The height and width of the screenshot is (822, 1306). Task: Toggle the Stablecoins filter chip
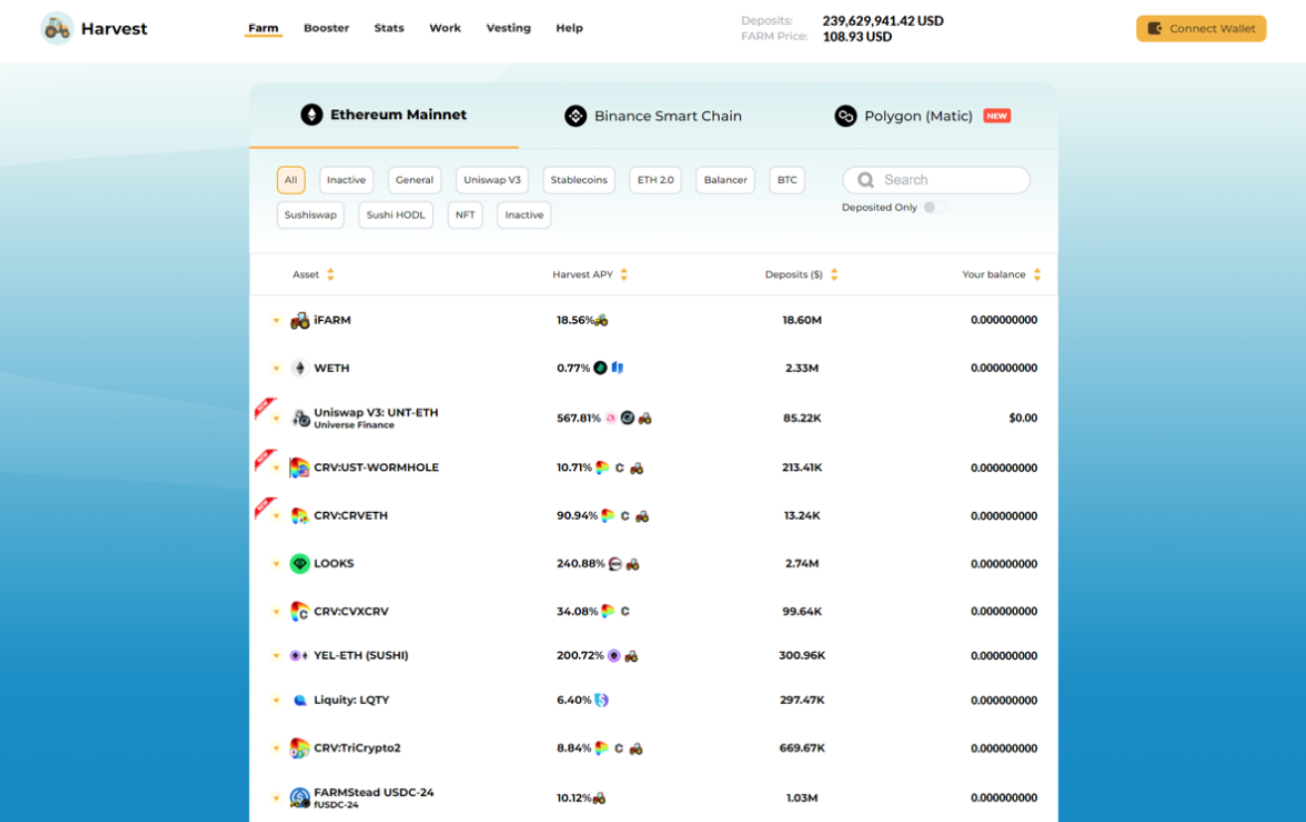pos(579,180)
